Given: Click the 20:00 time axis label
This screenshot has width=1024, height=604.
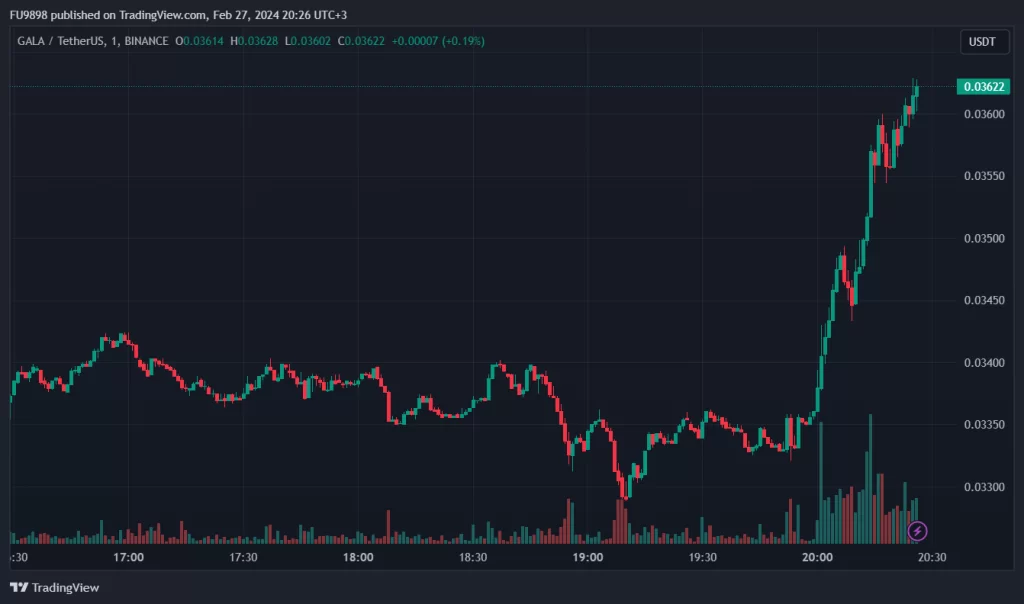Looking at the screenshot, I should click(817, 558).
